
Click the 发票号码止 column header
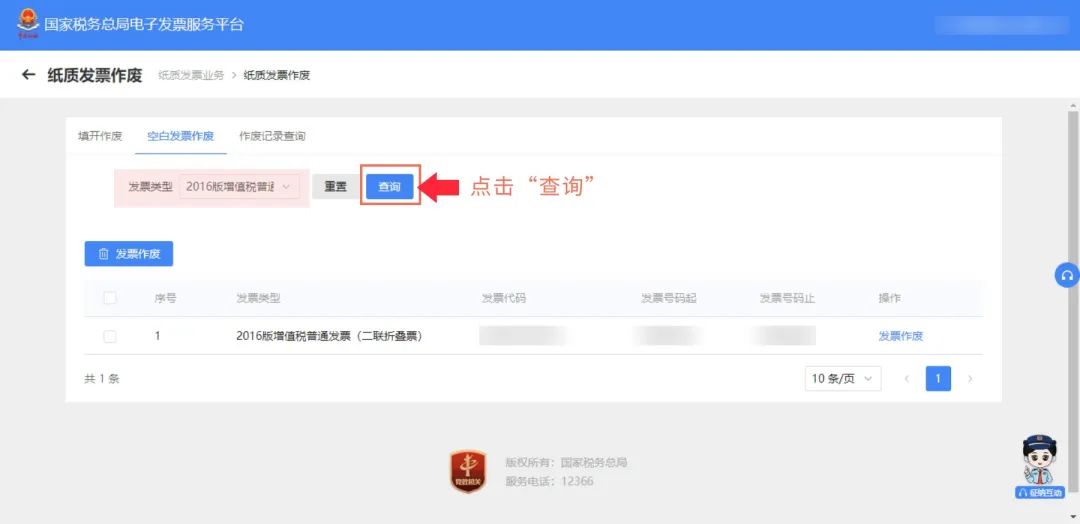click(x=787, y=298)
